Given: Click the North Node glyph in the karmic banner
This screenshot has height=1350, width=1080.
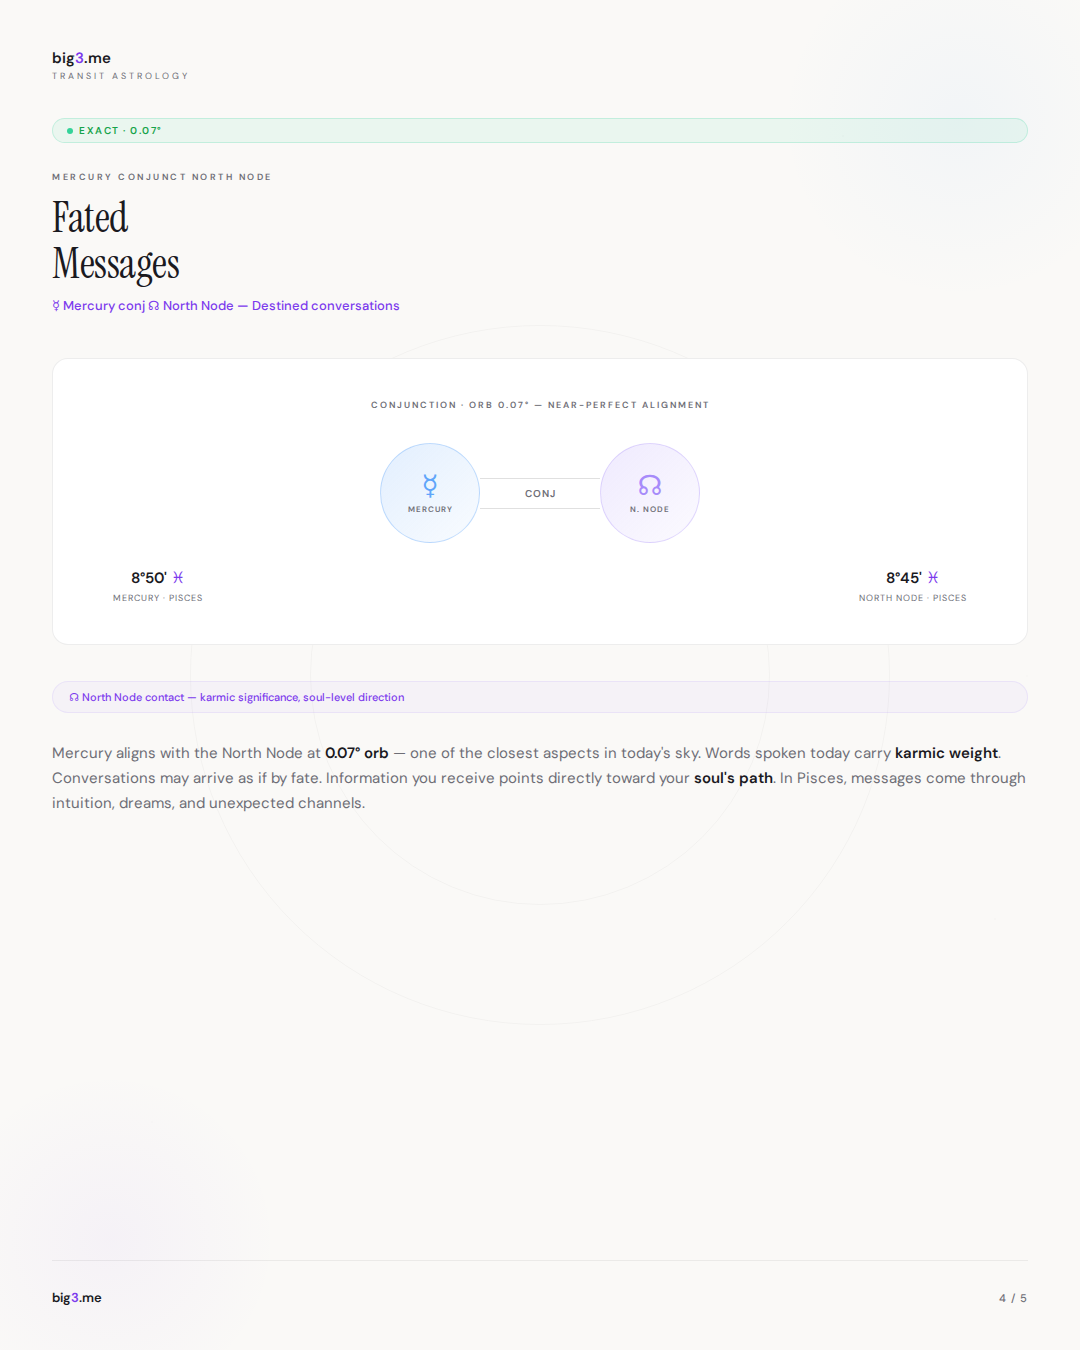Looking at the screenshot, I should [x=74, y=698].
